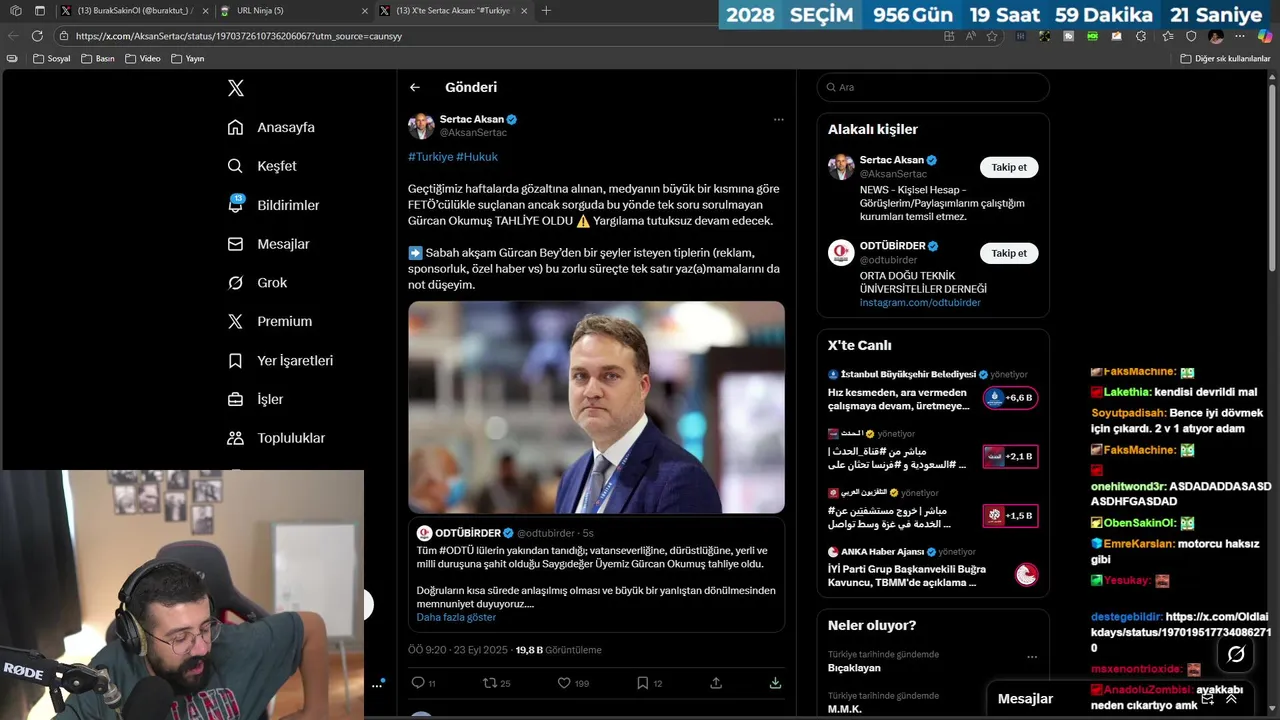Open ANKA Haber Ajansı live item

click(932, 568)
